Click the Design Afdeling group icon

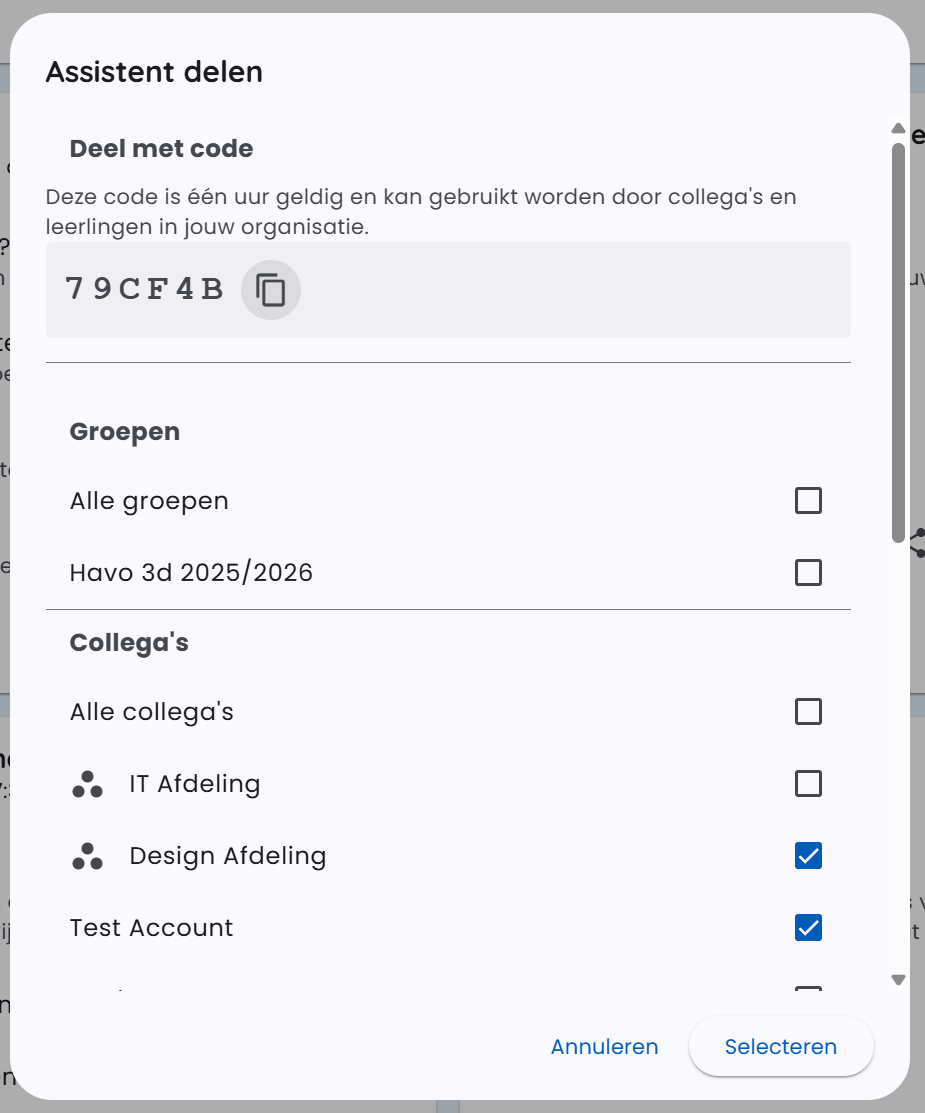tap(88, 855)
